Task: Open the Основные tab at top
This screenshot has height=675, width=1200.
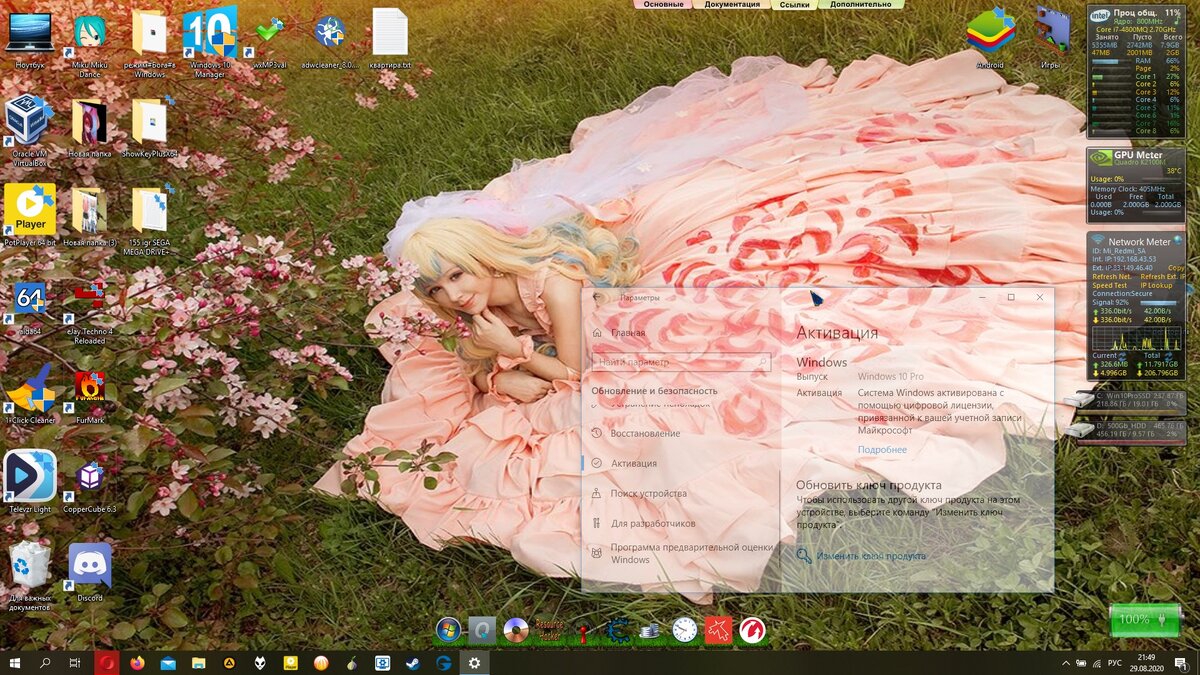Action: [663, 4]
